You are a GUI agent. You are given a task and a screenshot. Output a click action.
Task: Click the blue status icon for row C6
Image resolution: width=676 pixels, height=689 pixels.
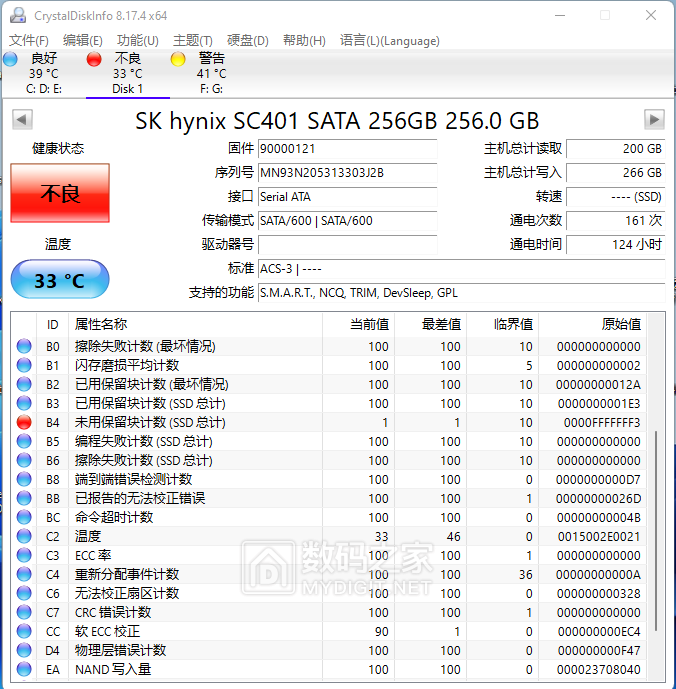24,593
